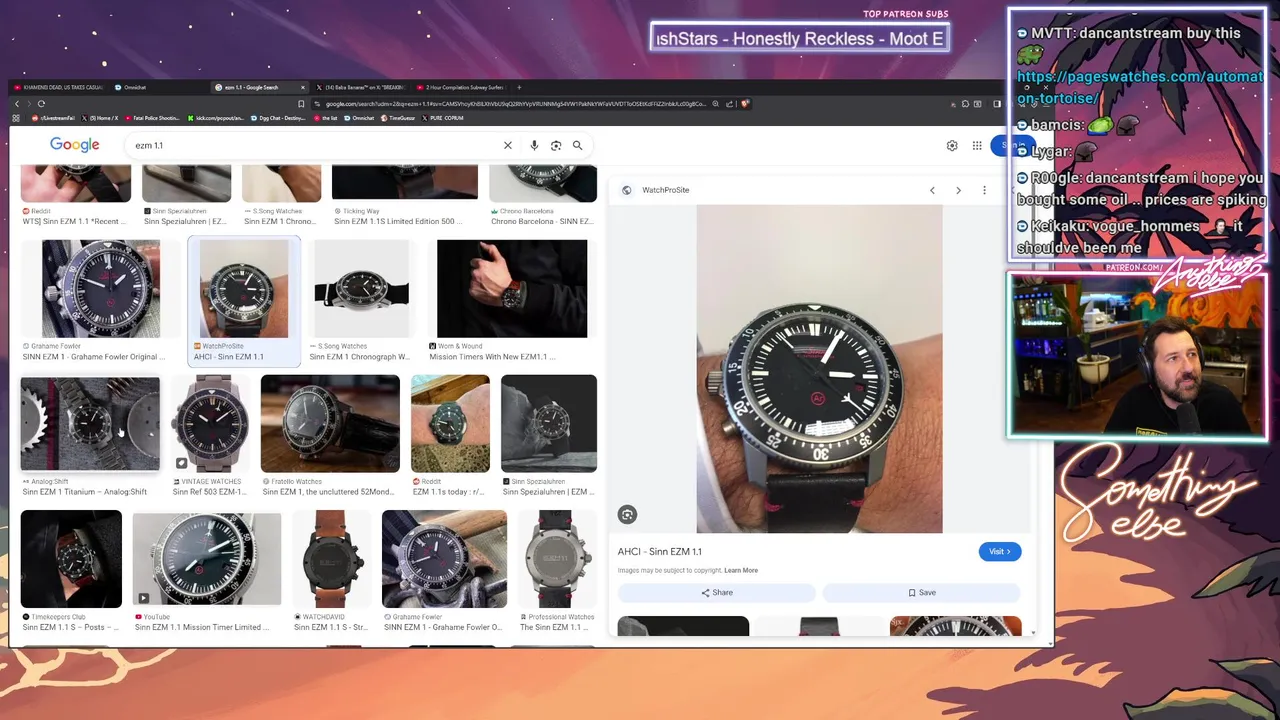
Task: Show next image in preview panel
Action: pyautogui.click(x=958, y=190)
